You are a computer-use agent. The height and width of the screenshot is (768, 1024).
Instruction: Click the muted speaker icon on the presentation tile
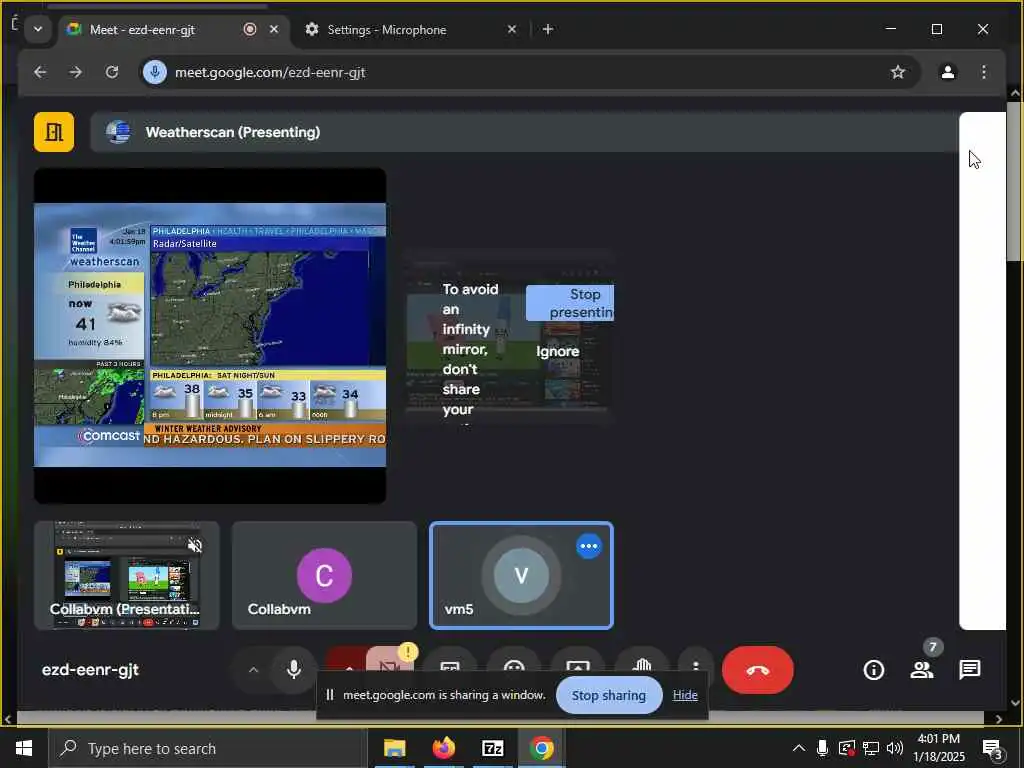(x=195, y=545)
